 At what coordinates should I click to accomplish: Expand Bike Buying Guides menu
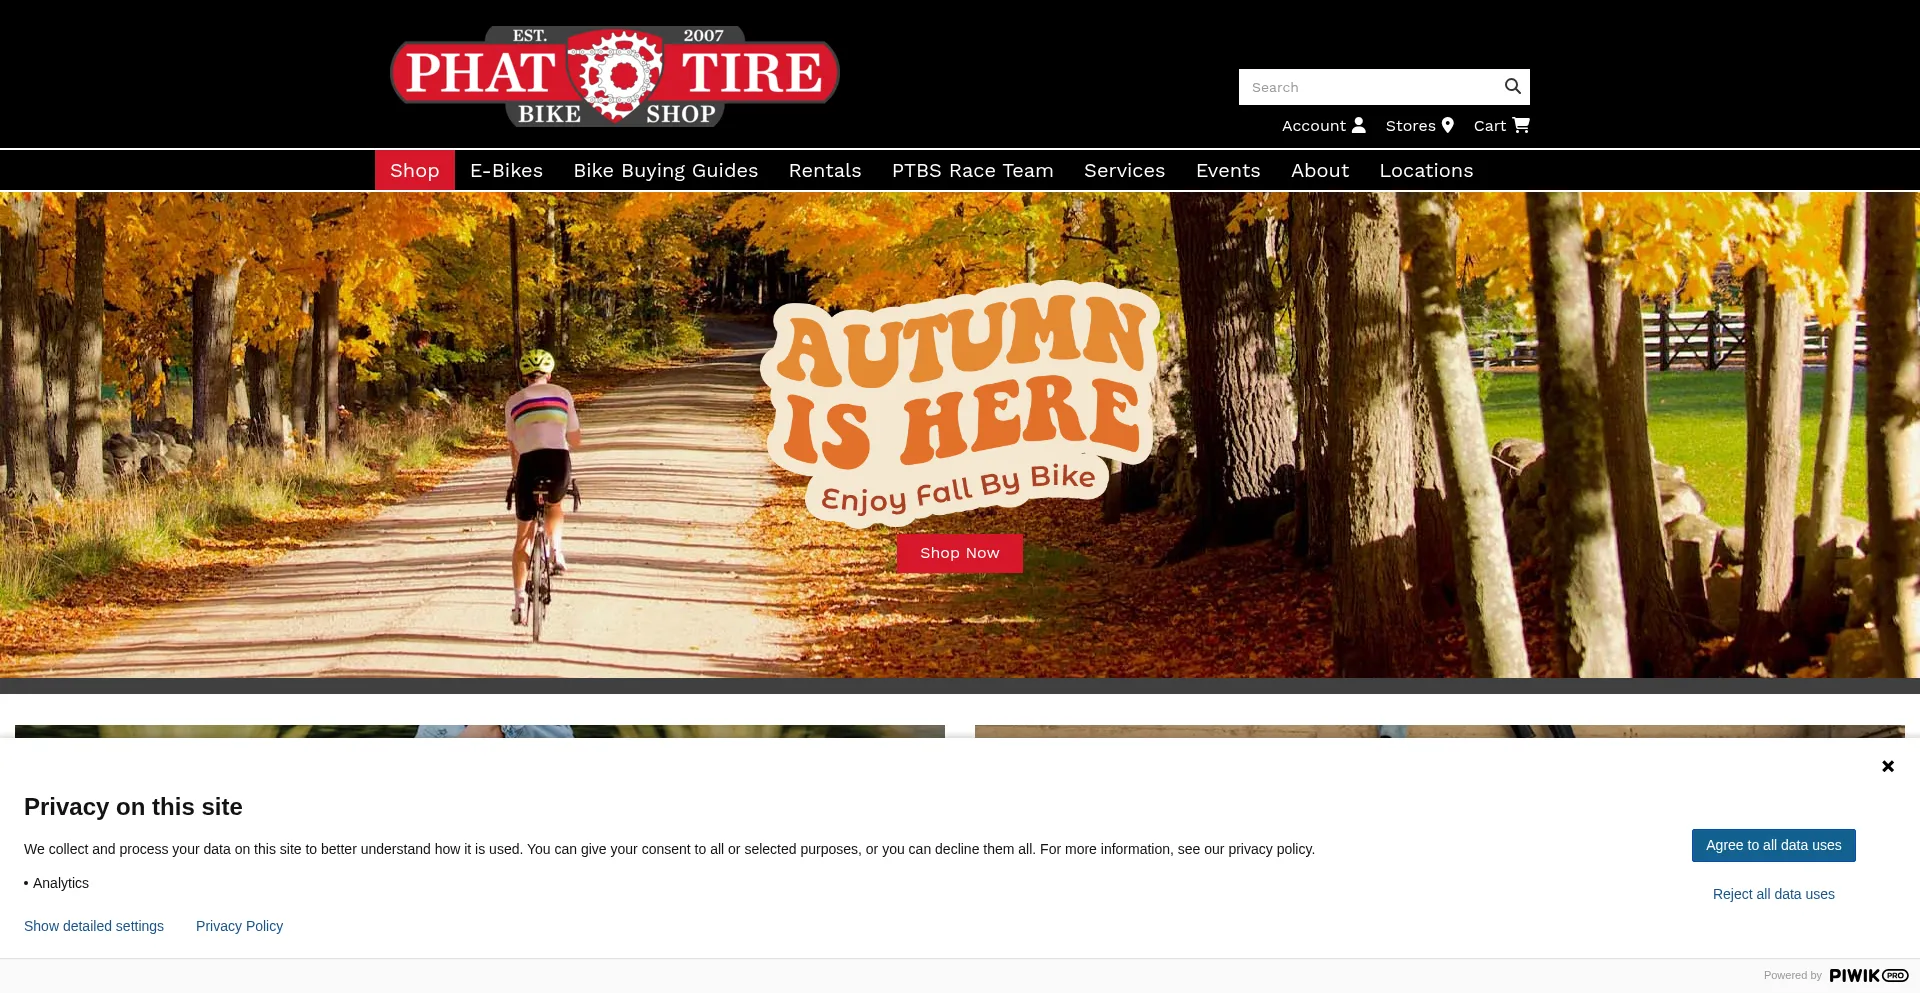tap(666, 171)
